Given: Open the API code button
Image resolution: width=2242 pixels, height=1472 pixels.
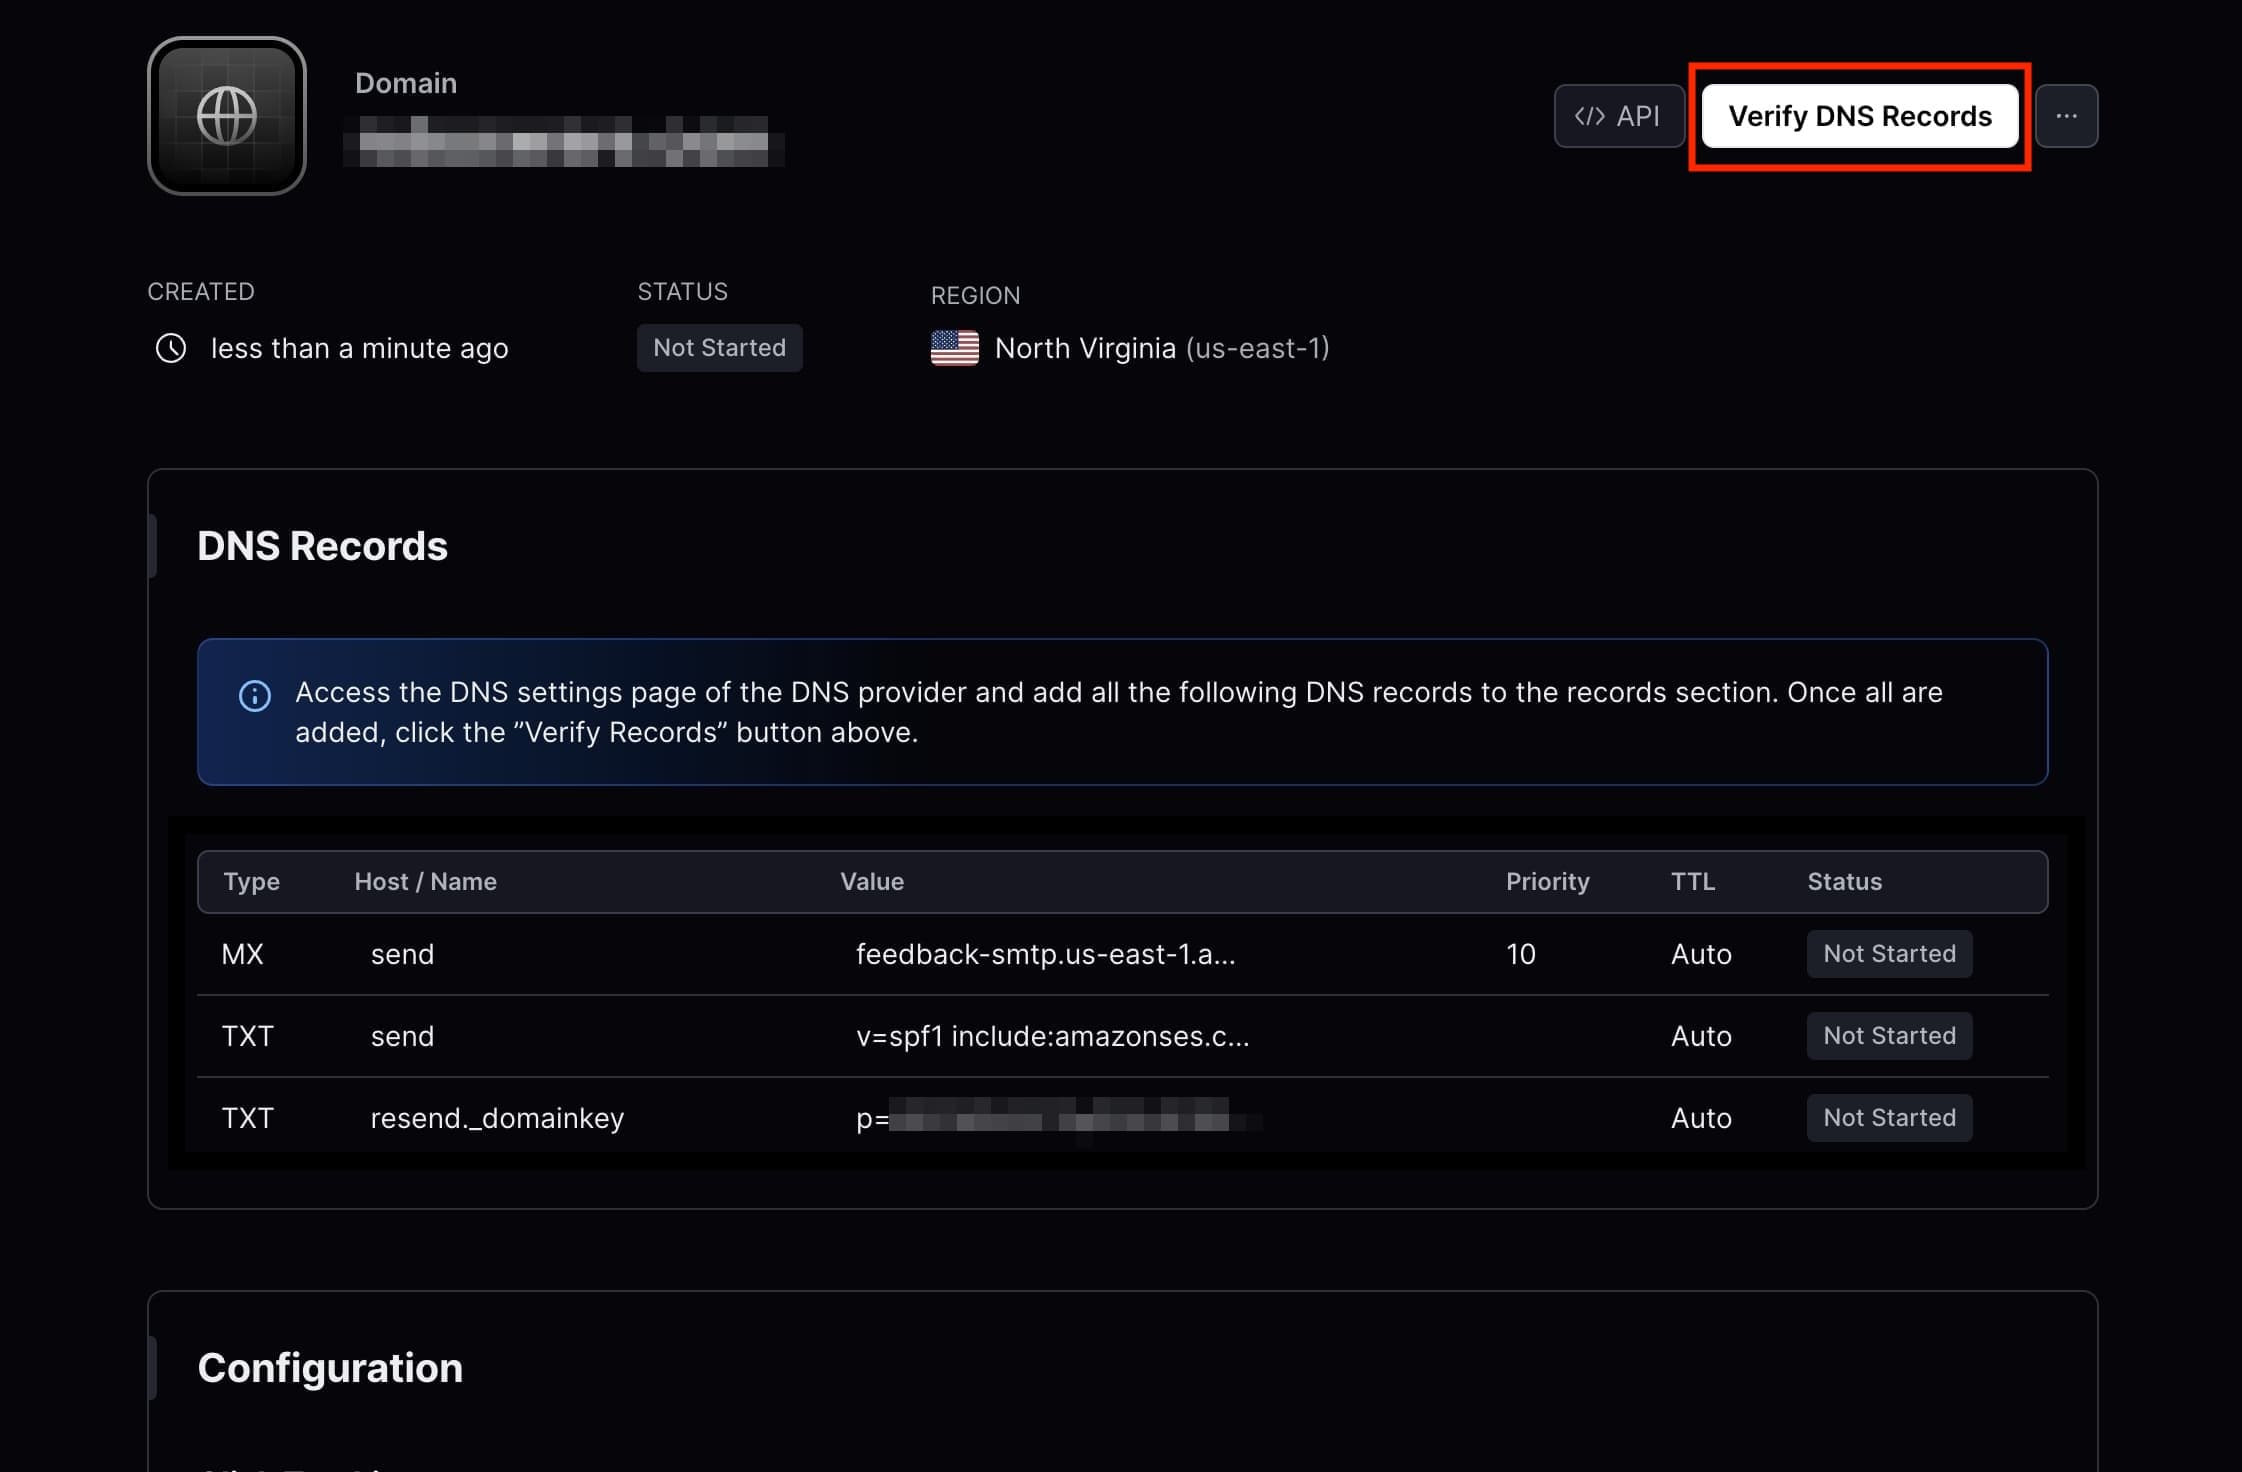Looking at the screenshot, I should pos(1618,116).
